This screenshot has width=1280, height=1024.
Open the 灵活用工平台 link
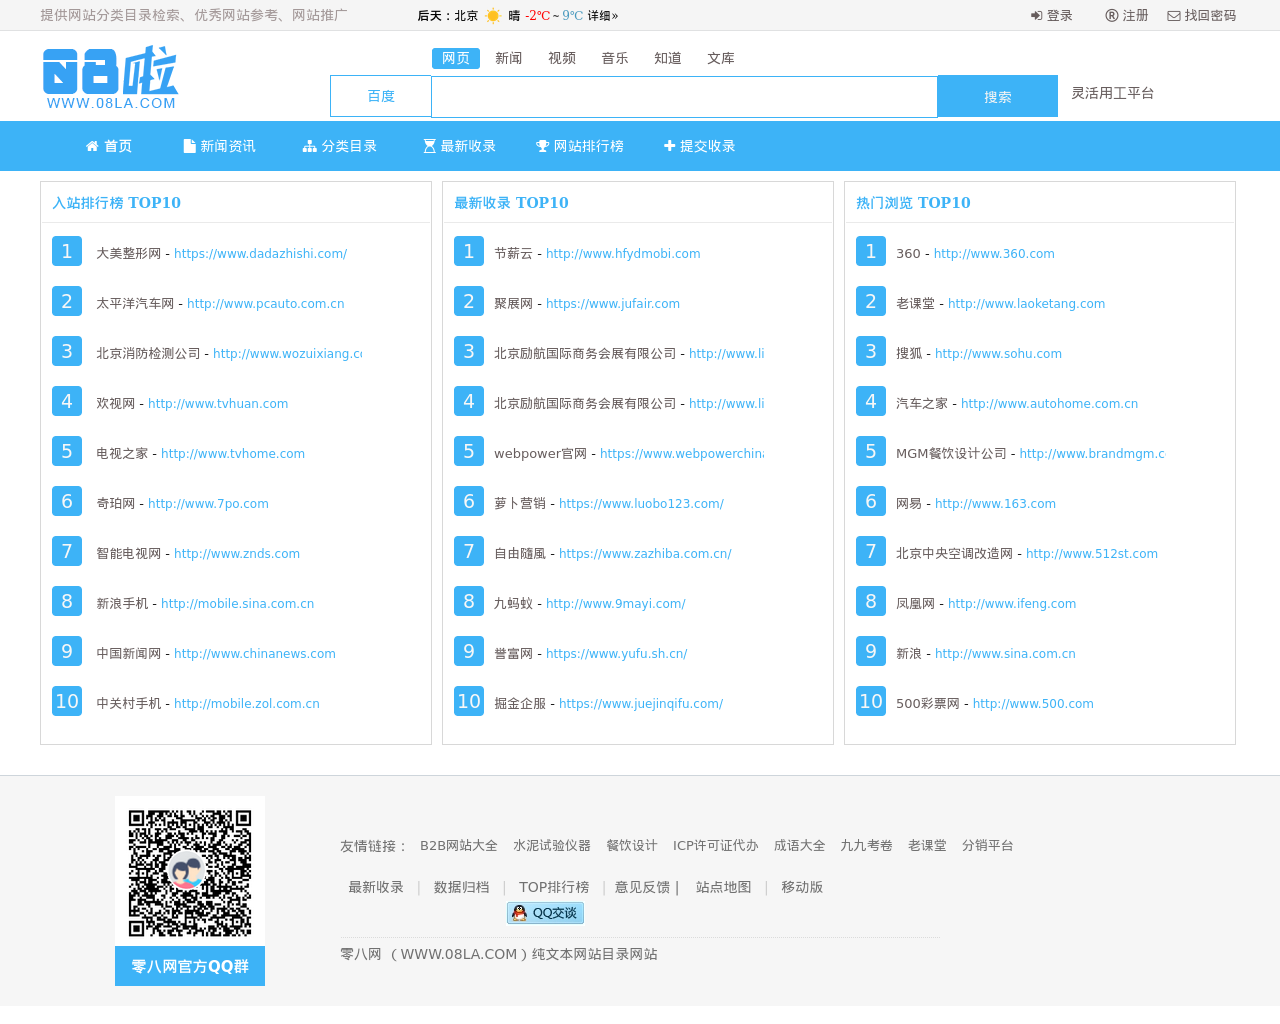(1113, 93)
